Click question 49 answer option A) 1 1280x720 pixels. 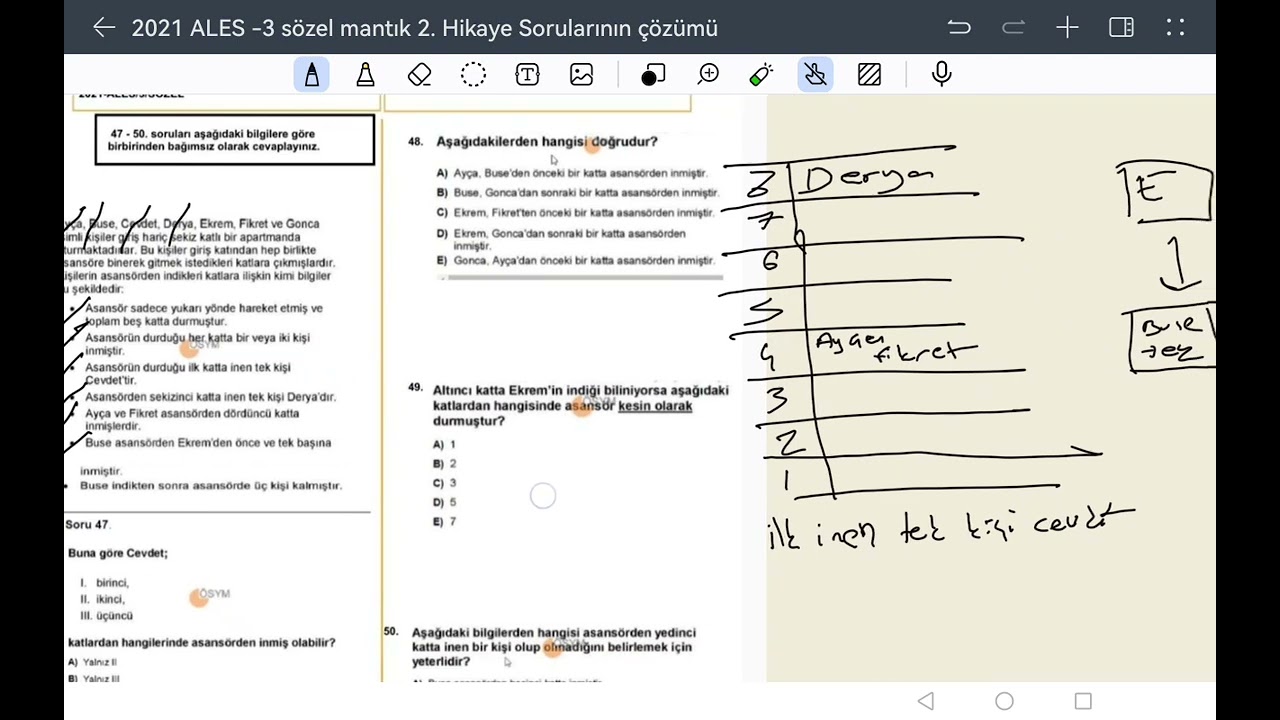tap(444, 444)
